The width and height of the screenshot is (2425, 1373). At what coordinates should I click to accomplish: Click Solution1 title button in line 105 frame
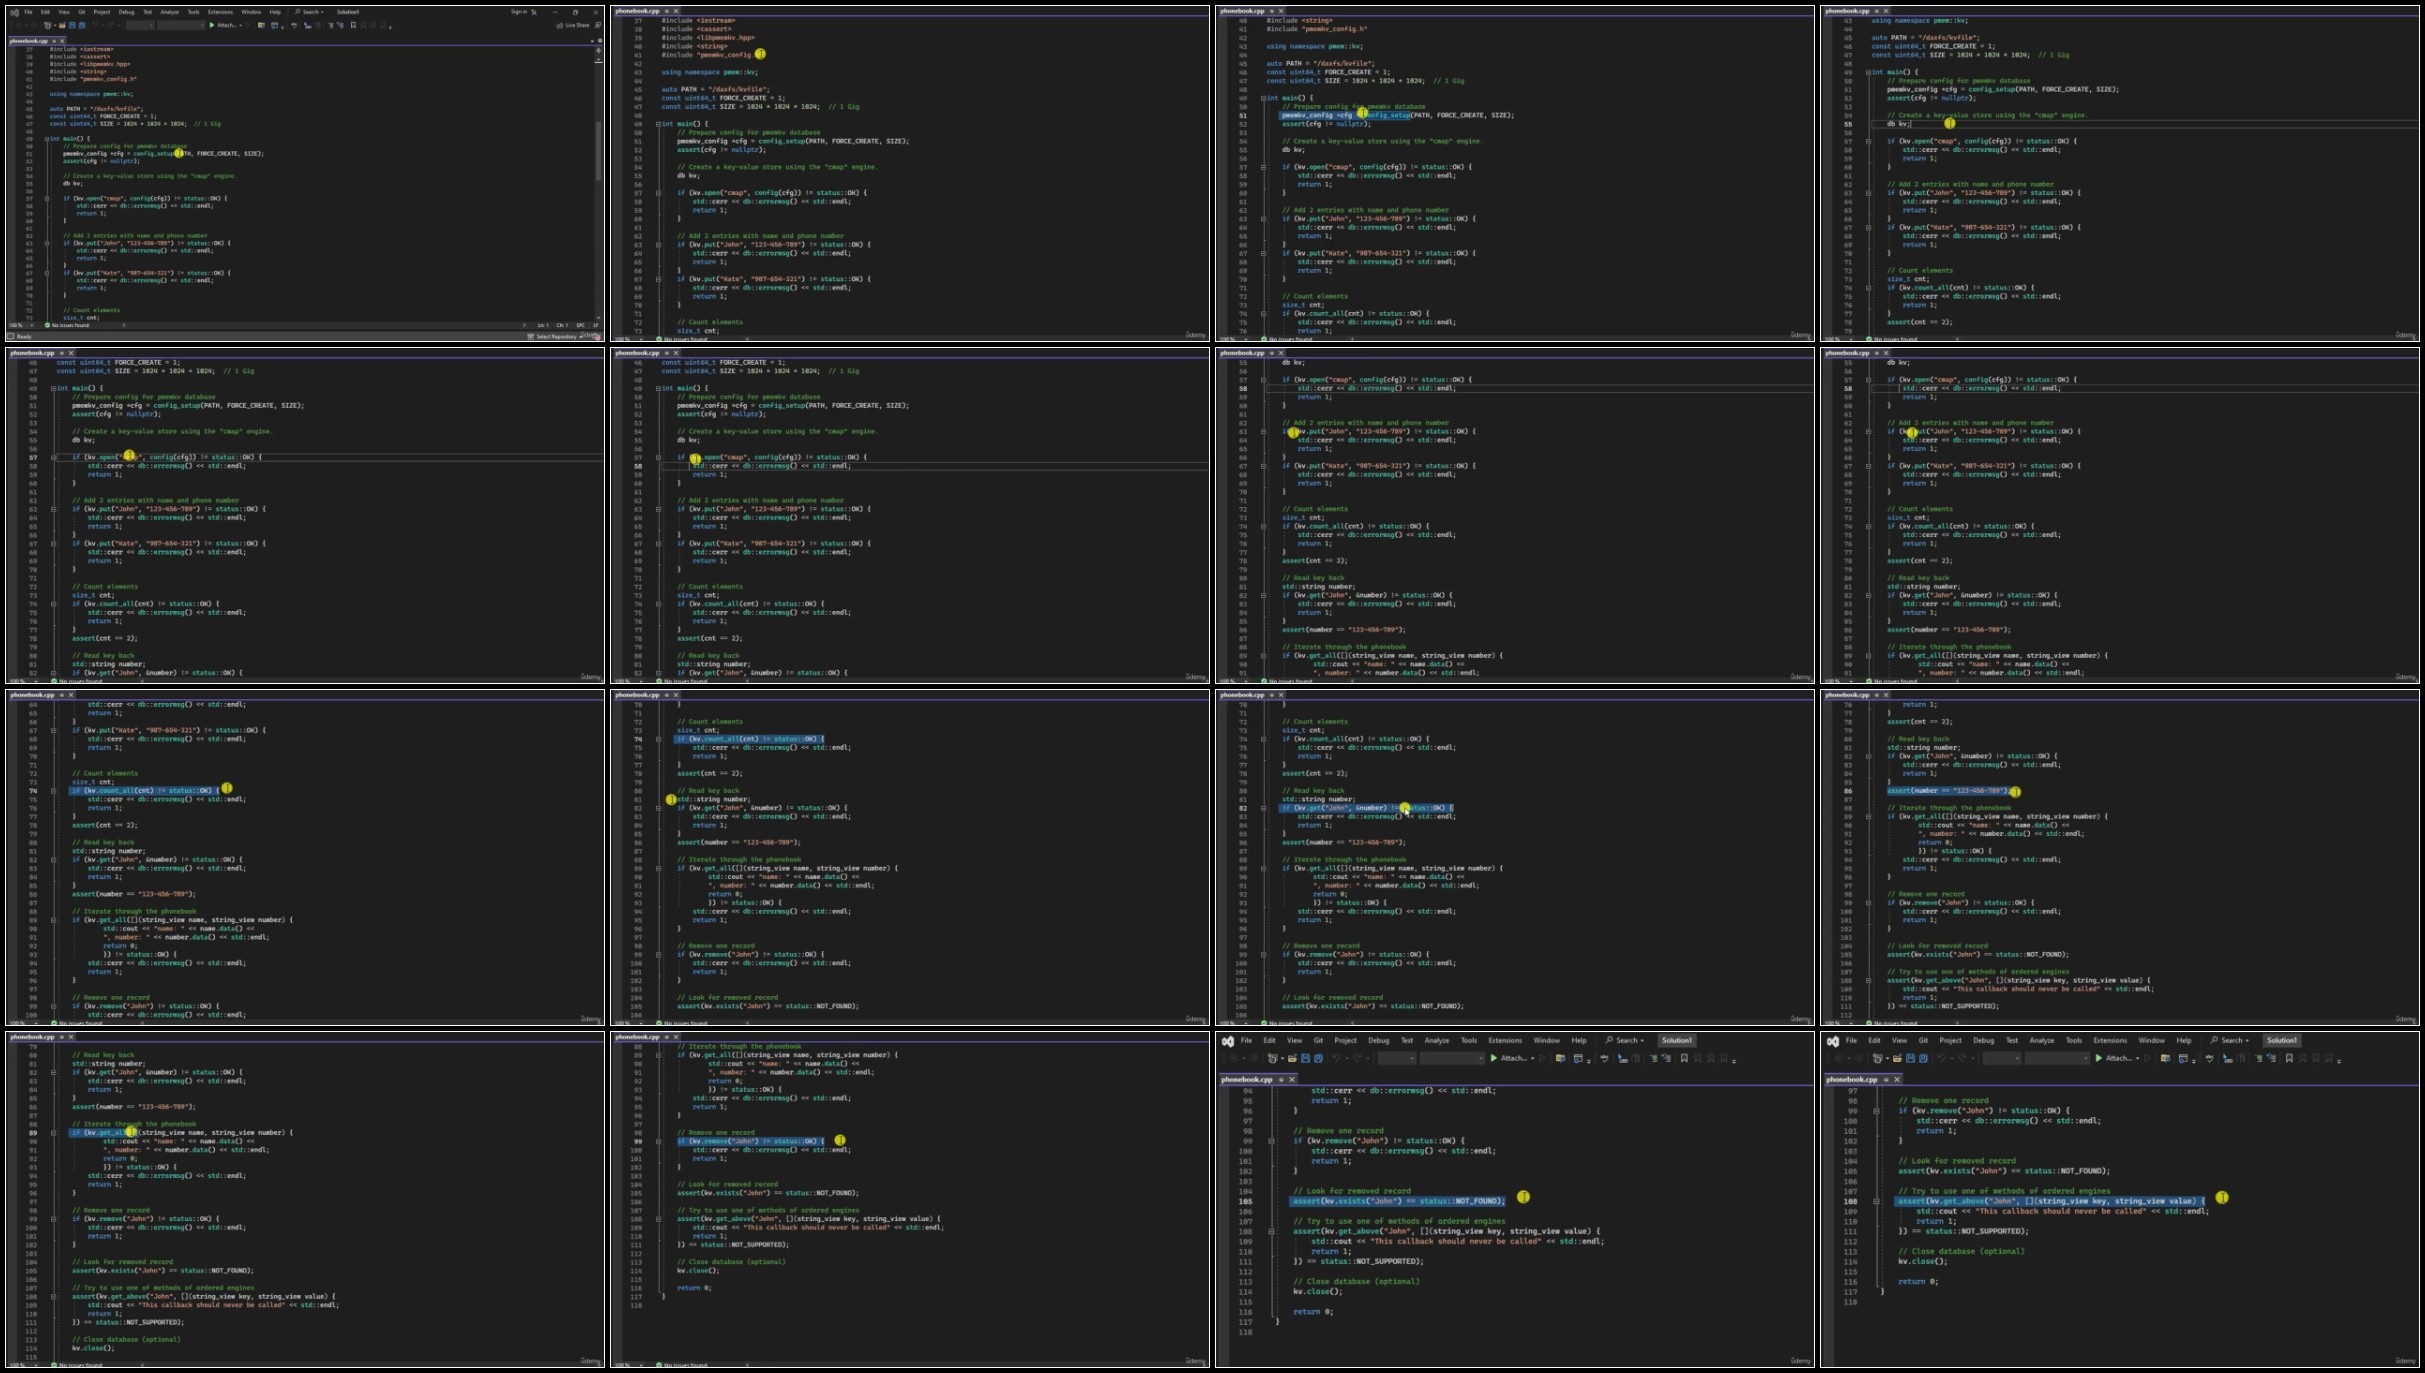(1677, 1040)
